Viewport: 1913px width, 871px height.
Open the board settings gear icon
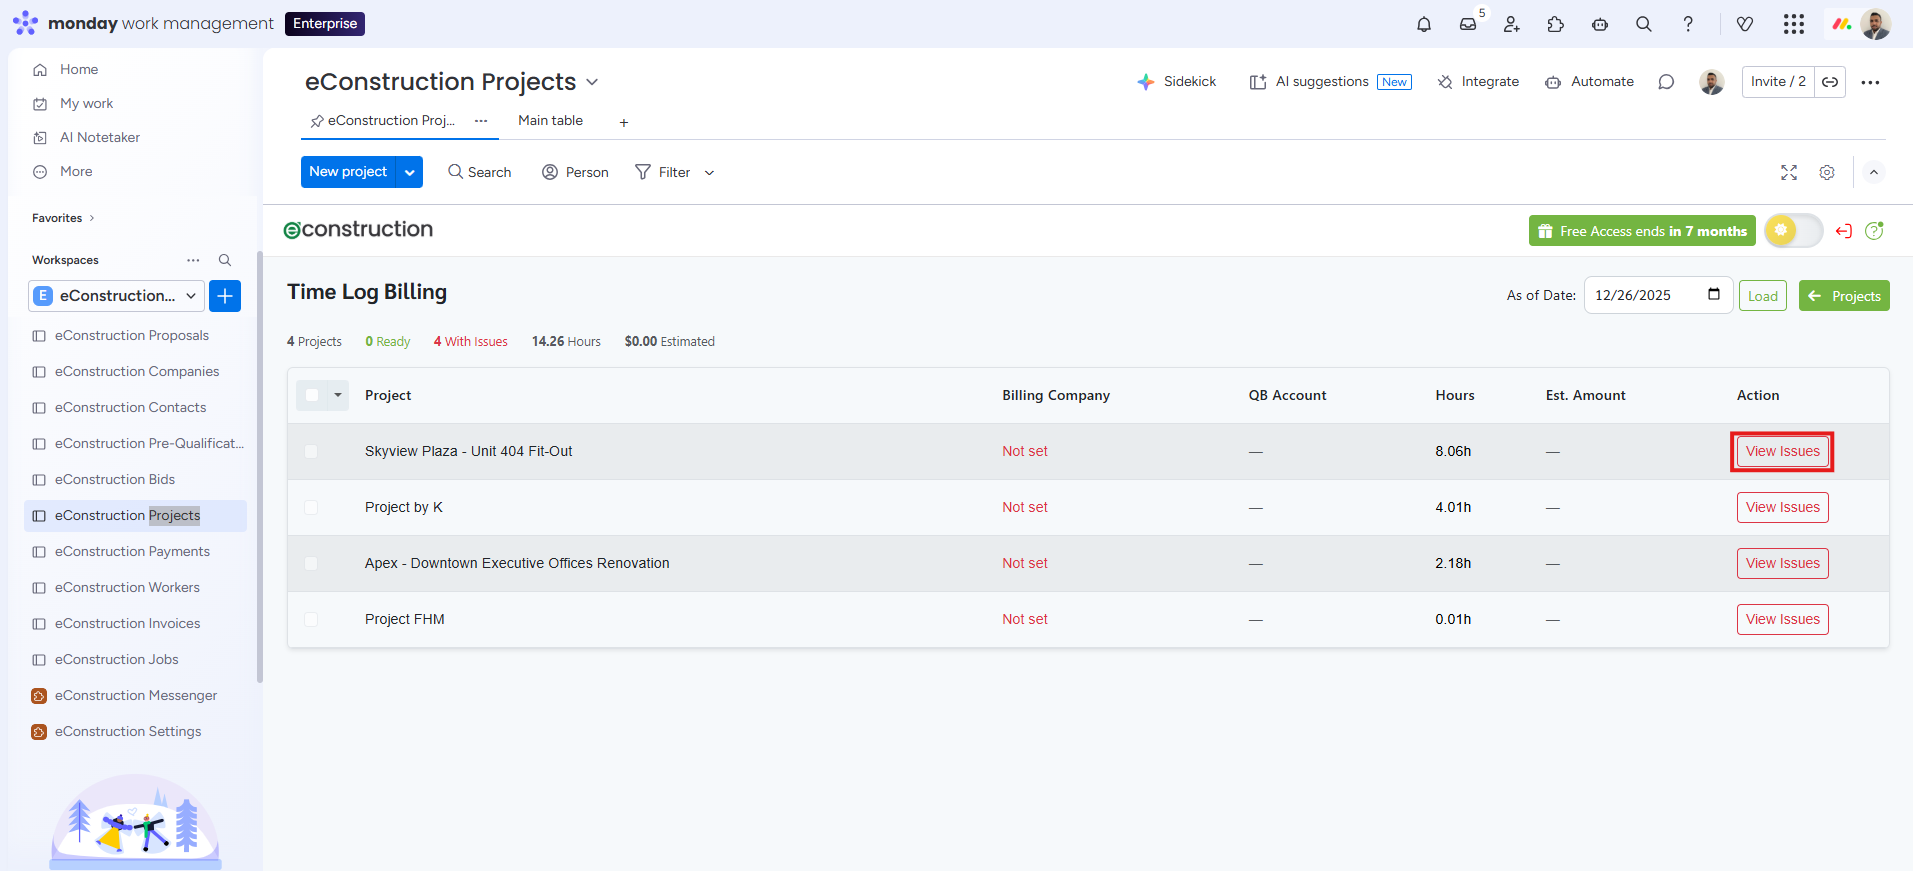point(1827,173)
